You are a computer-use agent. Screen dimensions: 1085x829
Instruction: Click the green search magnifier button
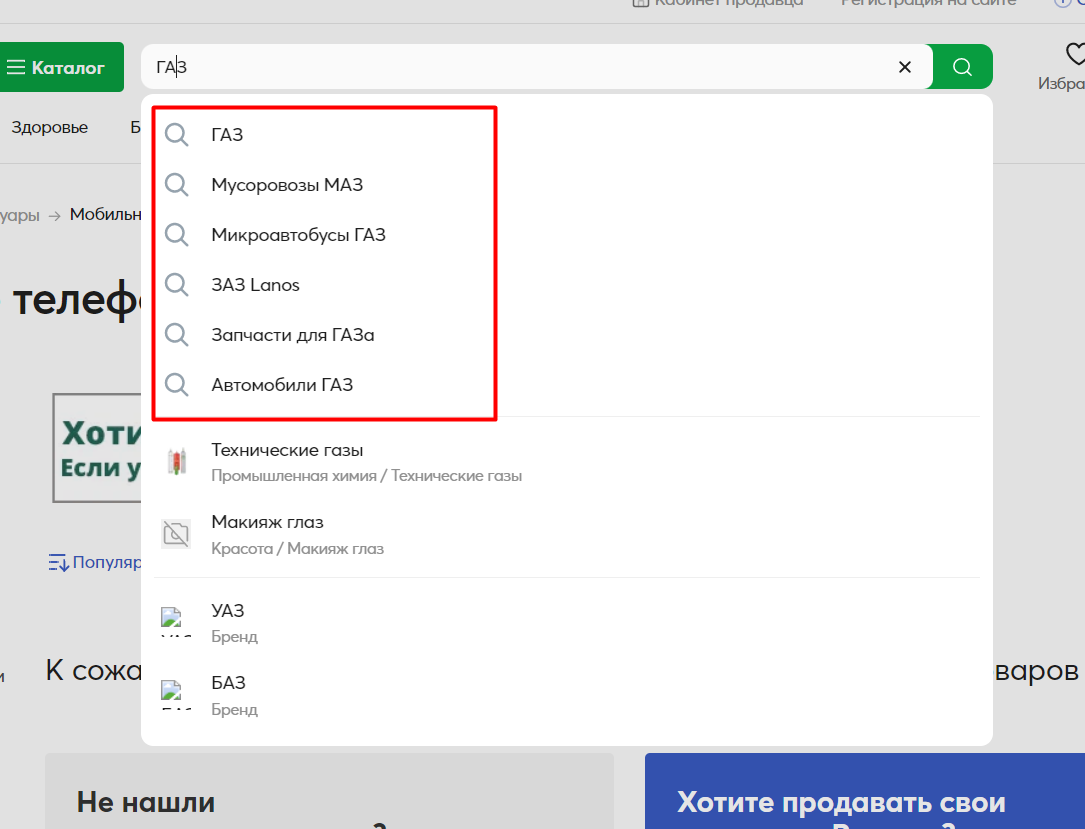click(x=962, y=67)
